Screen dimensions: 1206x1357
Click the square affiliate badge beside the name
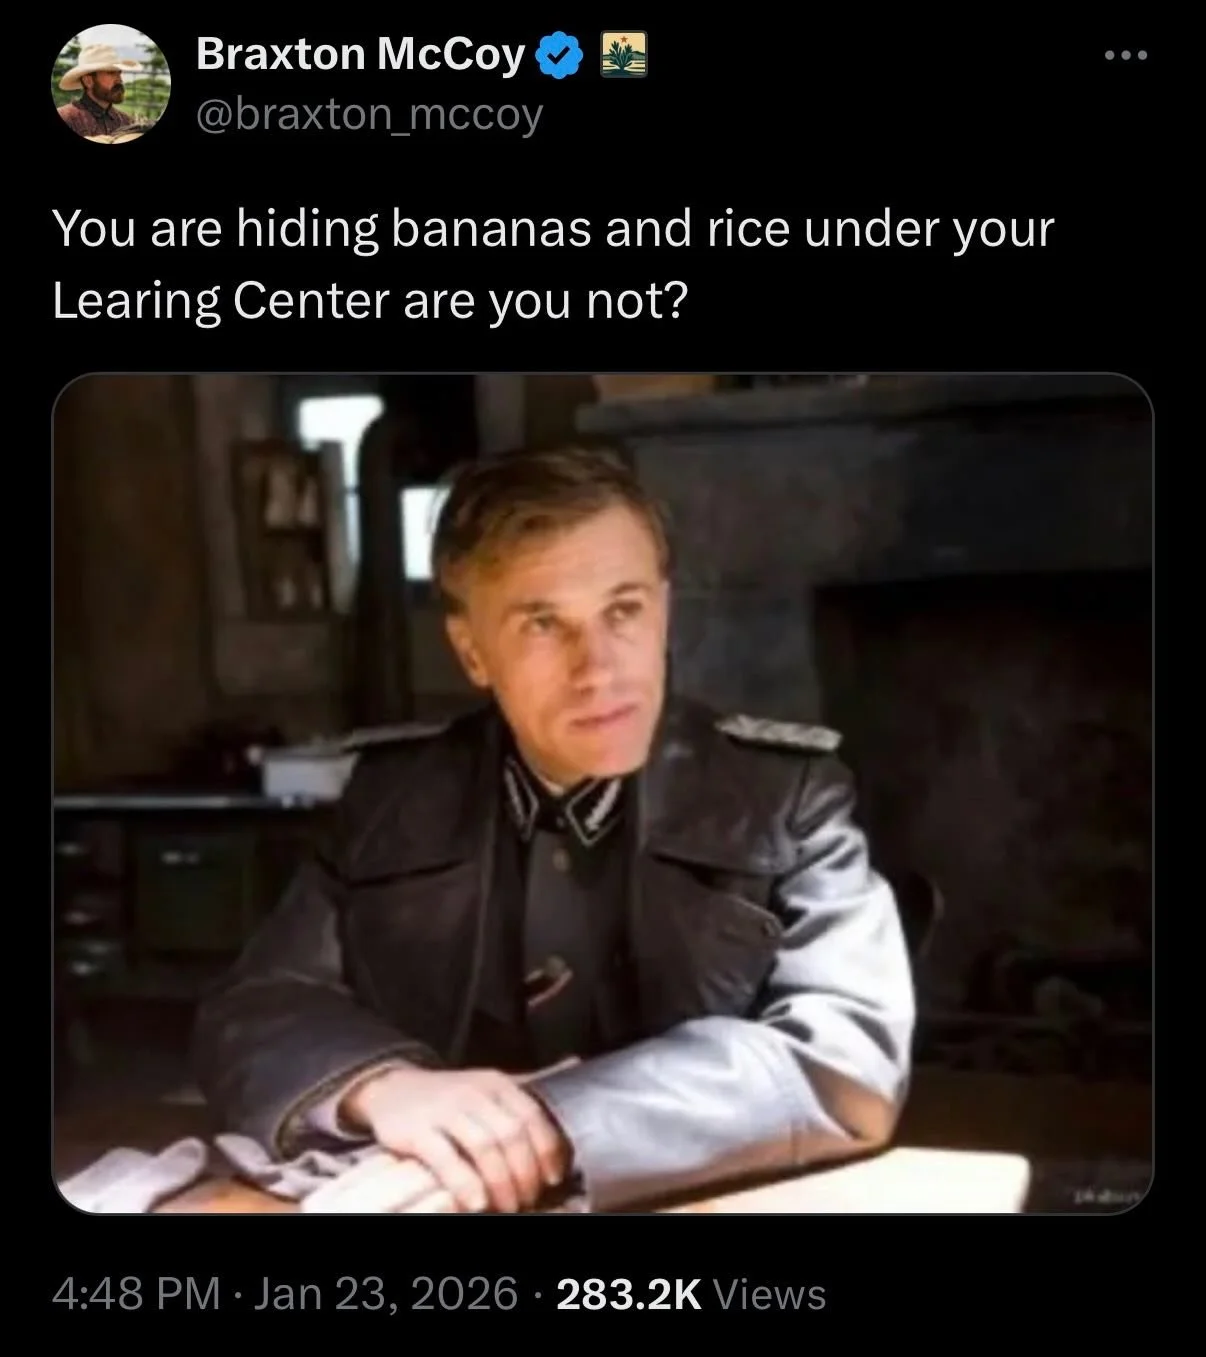point(623,55)
